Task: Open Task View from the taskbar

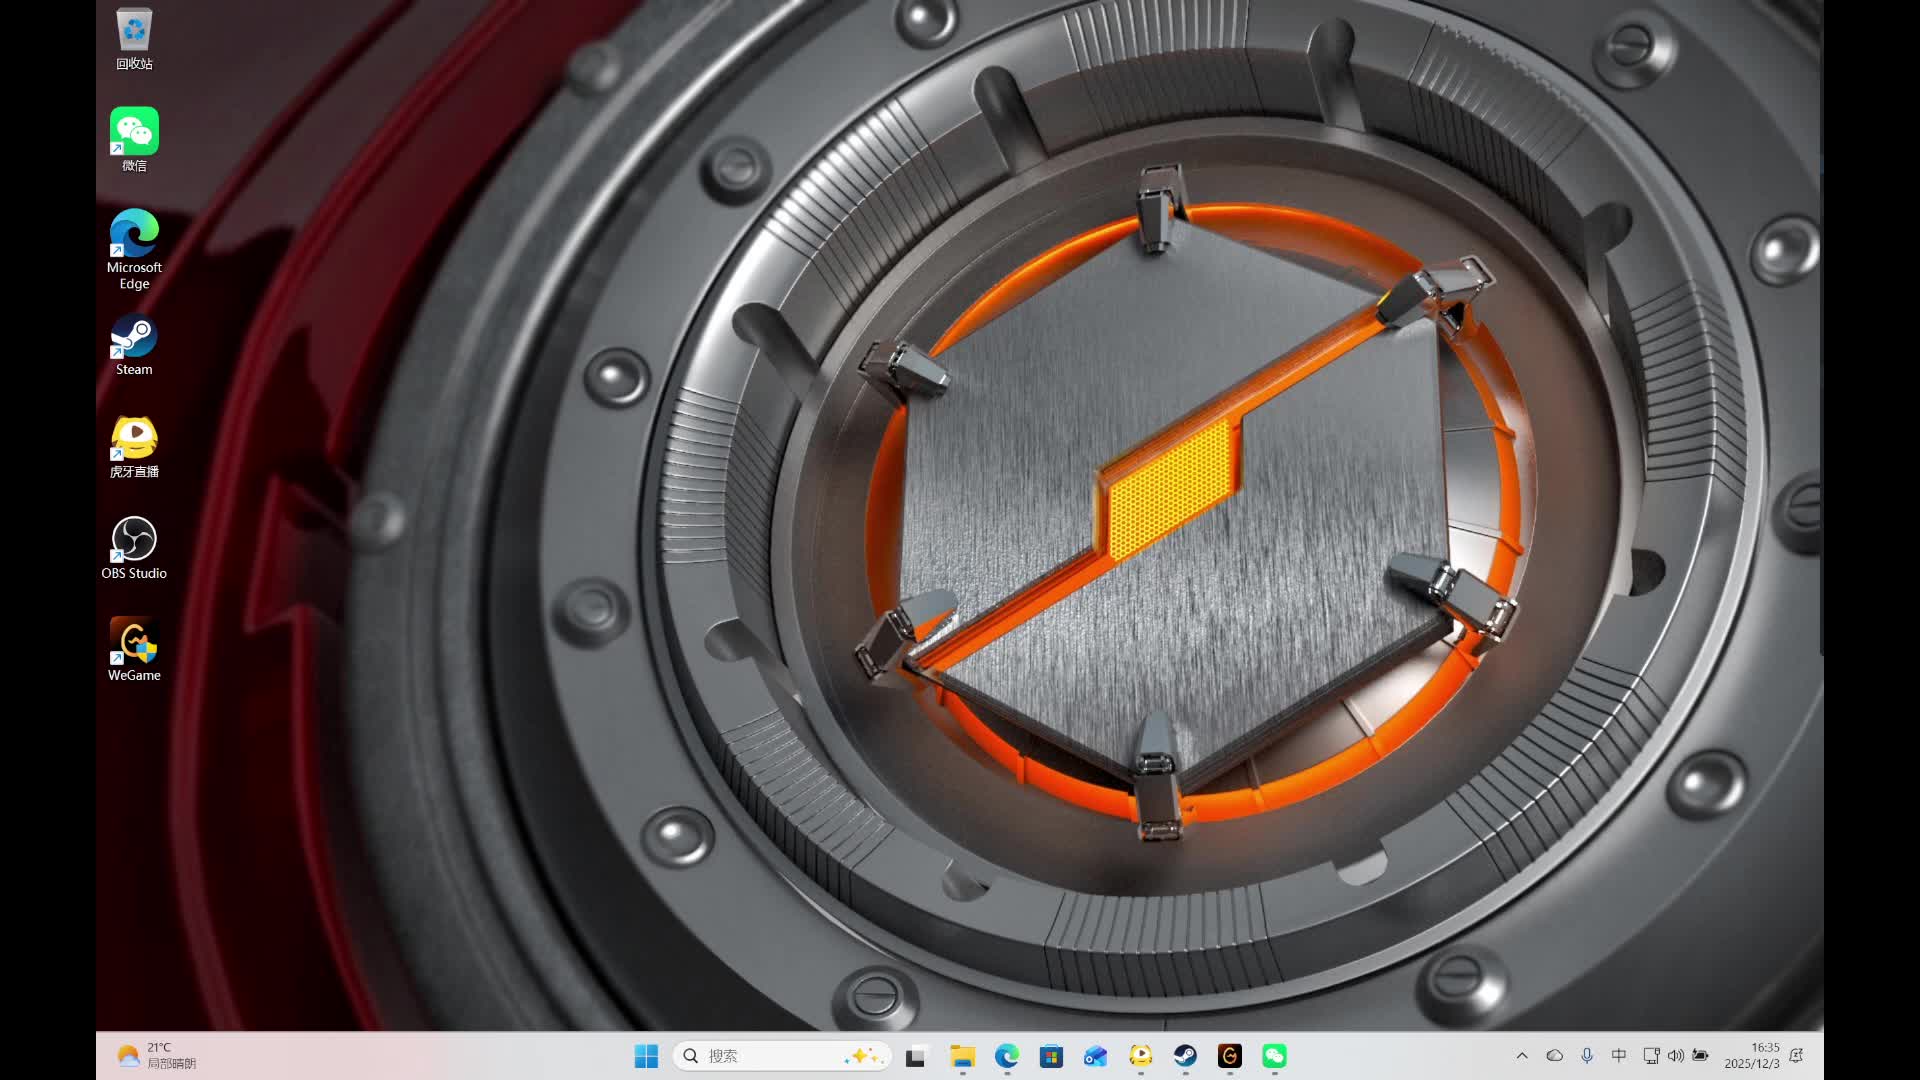Action: click(x=916, y=1056)
